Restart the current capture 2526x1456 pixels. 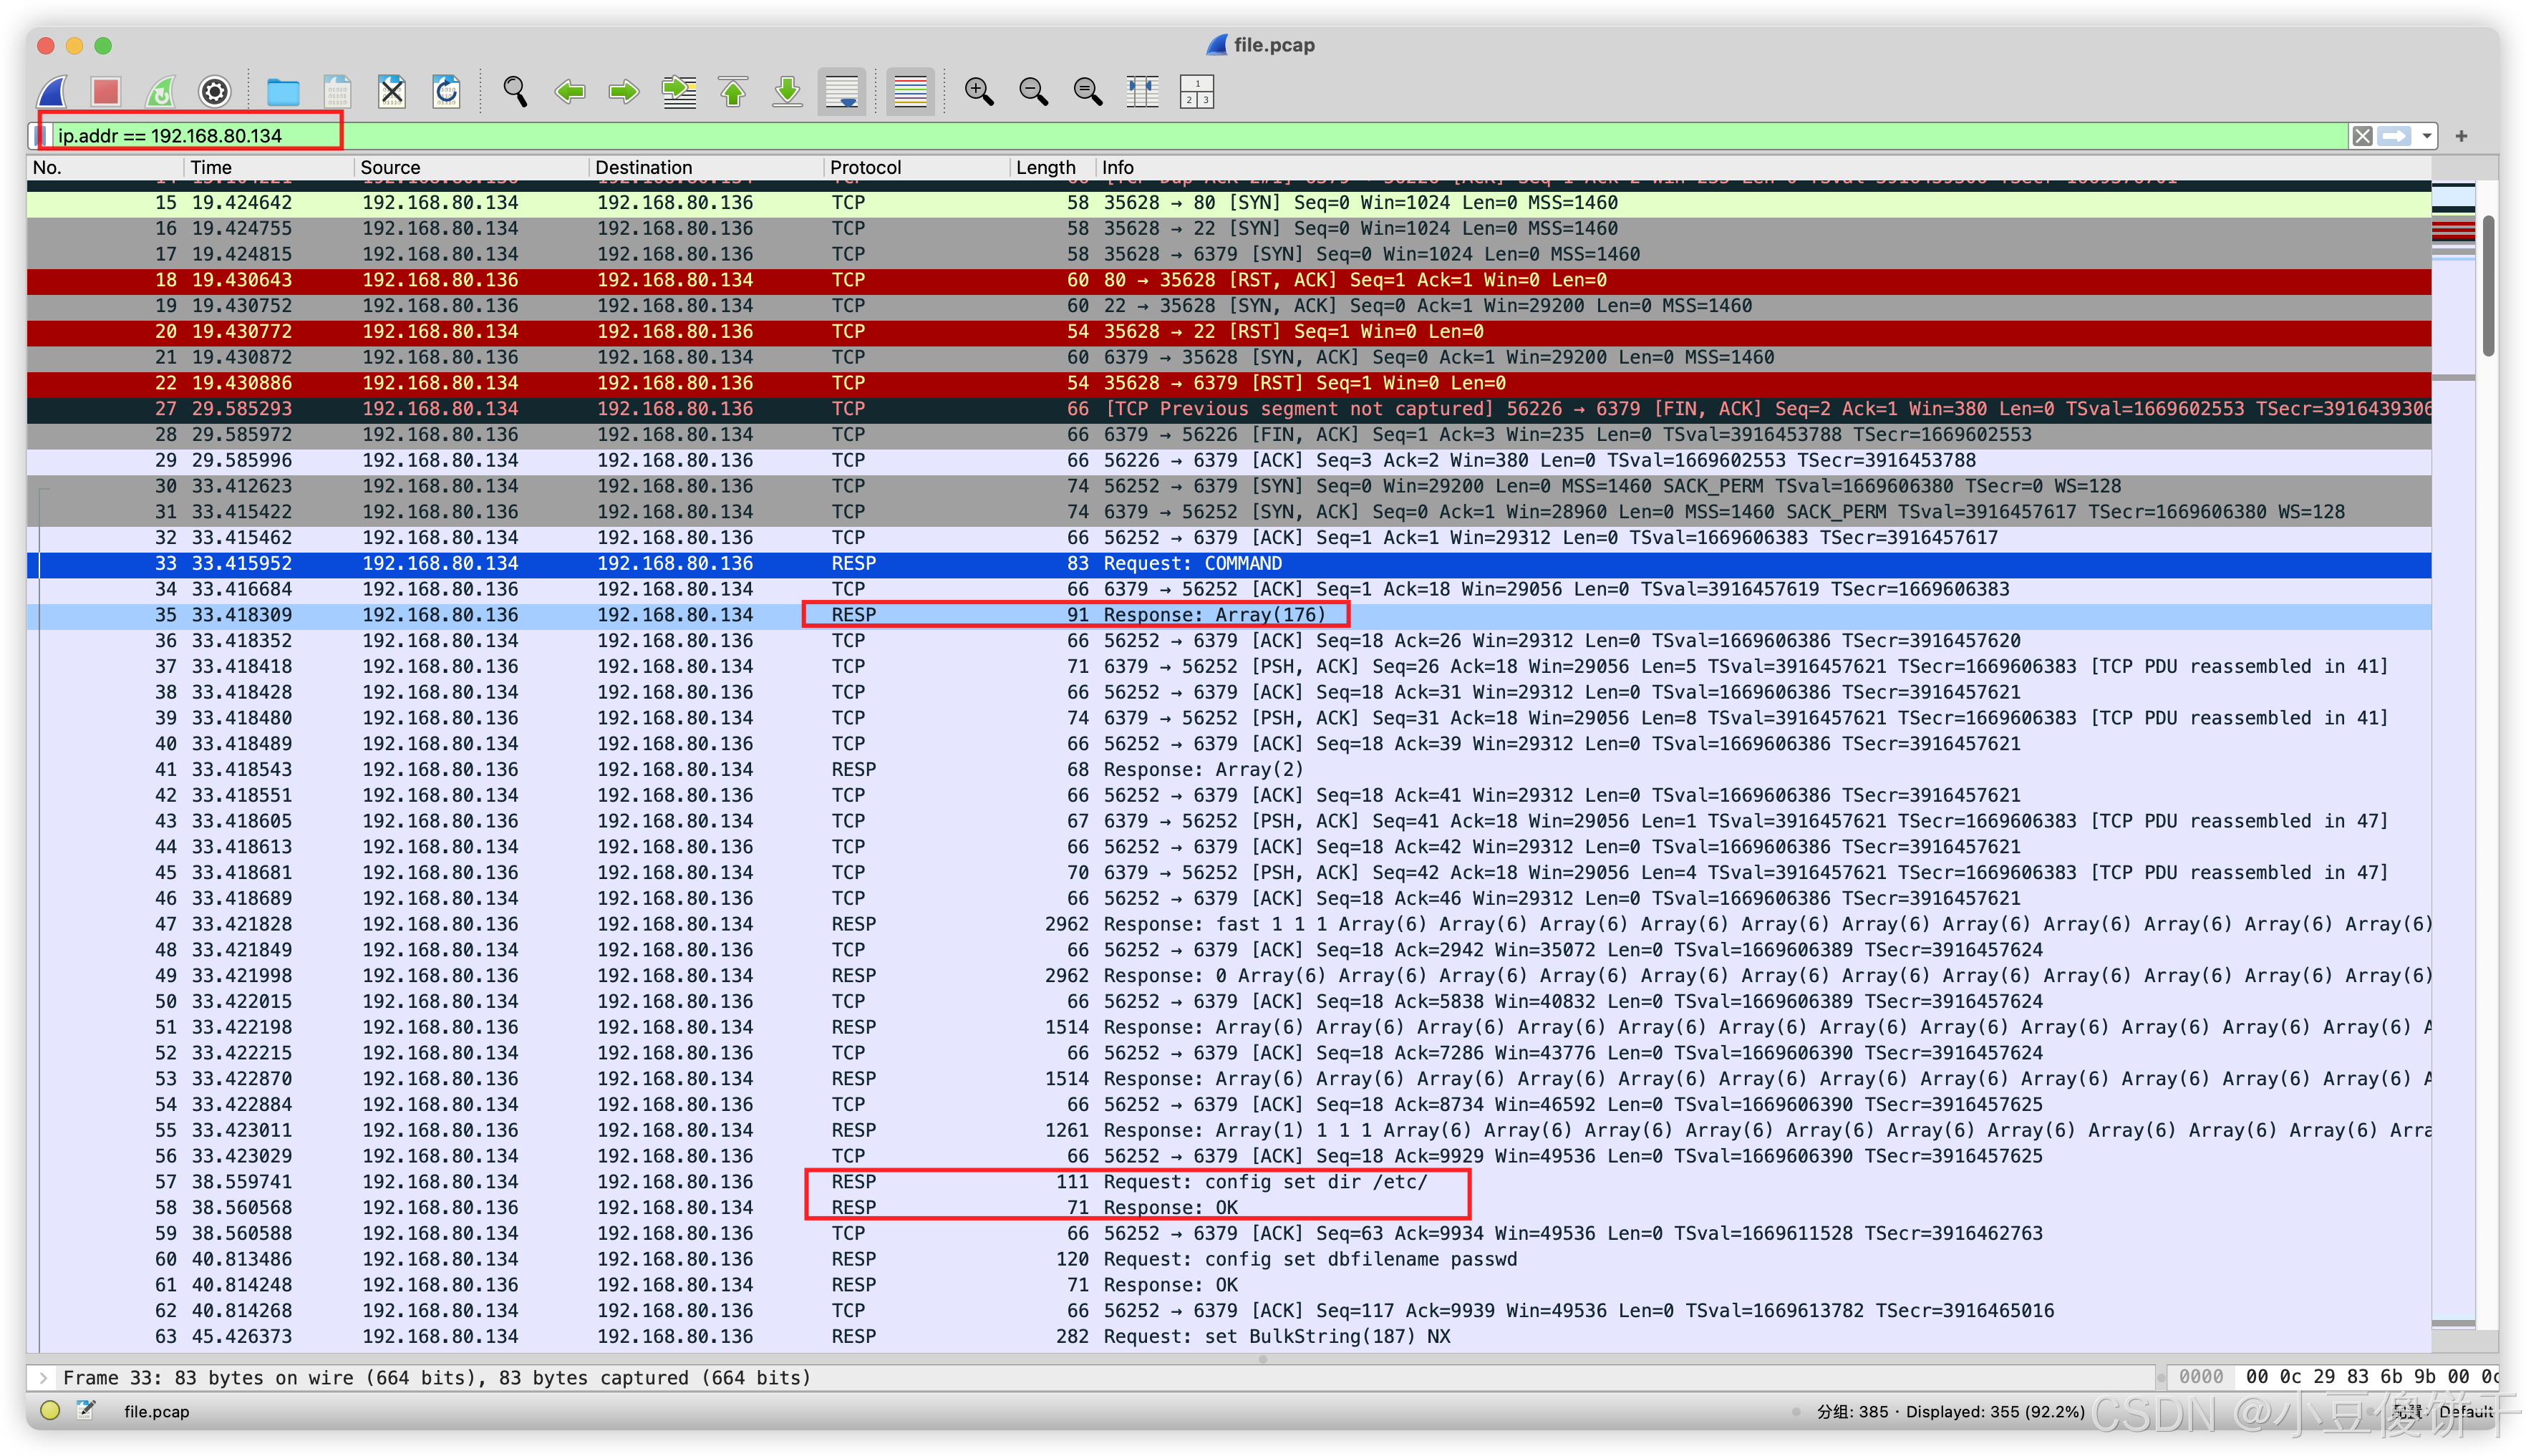coord(160,91)
